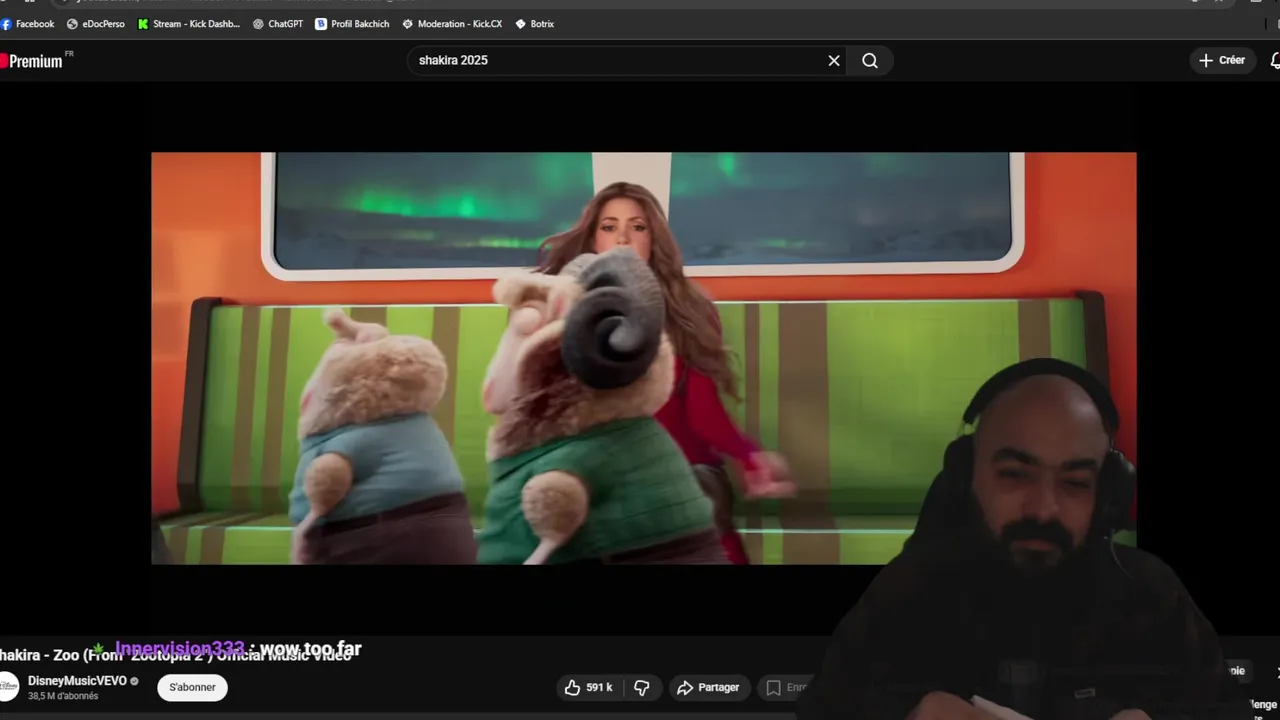Click the dislike thumbs-down icon
The width and height of the screenshot is (1280, 720).
coord(642,687)
